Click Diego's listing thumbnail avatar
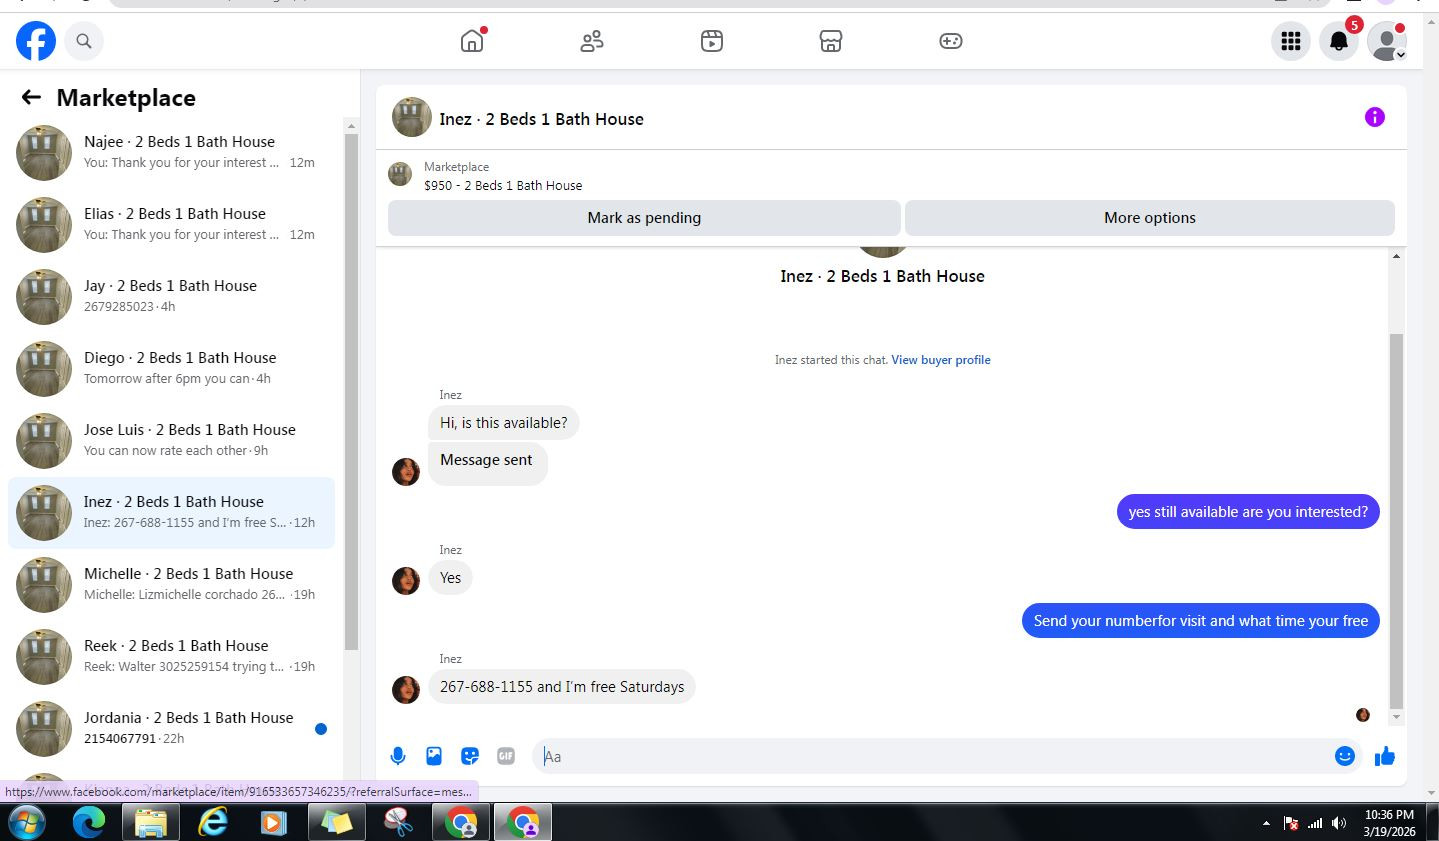This screenshot has height=841, width=1439. [44, 369]
